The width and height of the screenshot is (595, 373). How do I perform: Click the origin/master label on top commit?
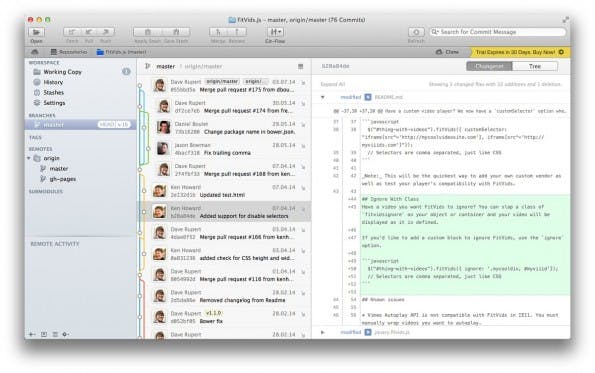coord(222,82)
